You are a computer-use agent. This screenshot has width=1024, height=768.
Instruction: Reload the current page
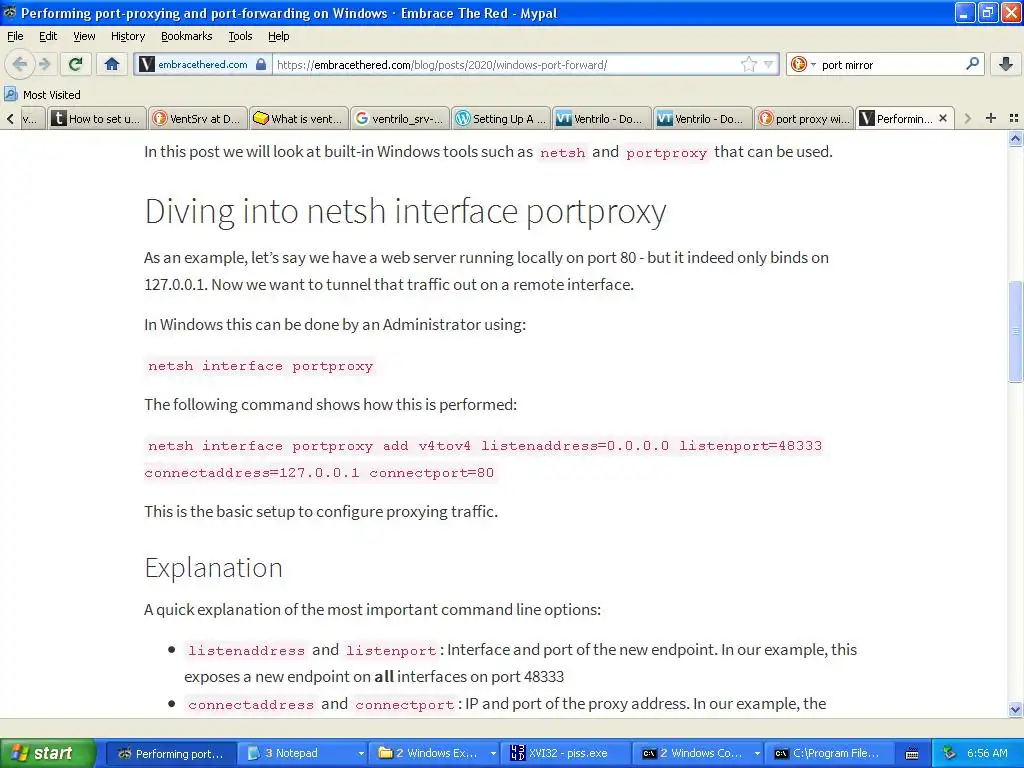[76, 64]
